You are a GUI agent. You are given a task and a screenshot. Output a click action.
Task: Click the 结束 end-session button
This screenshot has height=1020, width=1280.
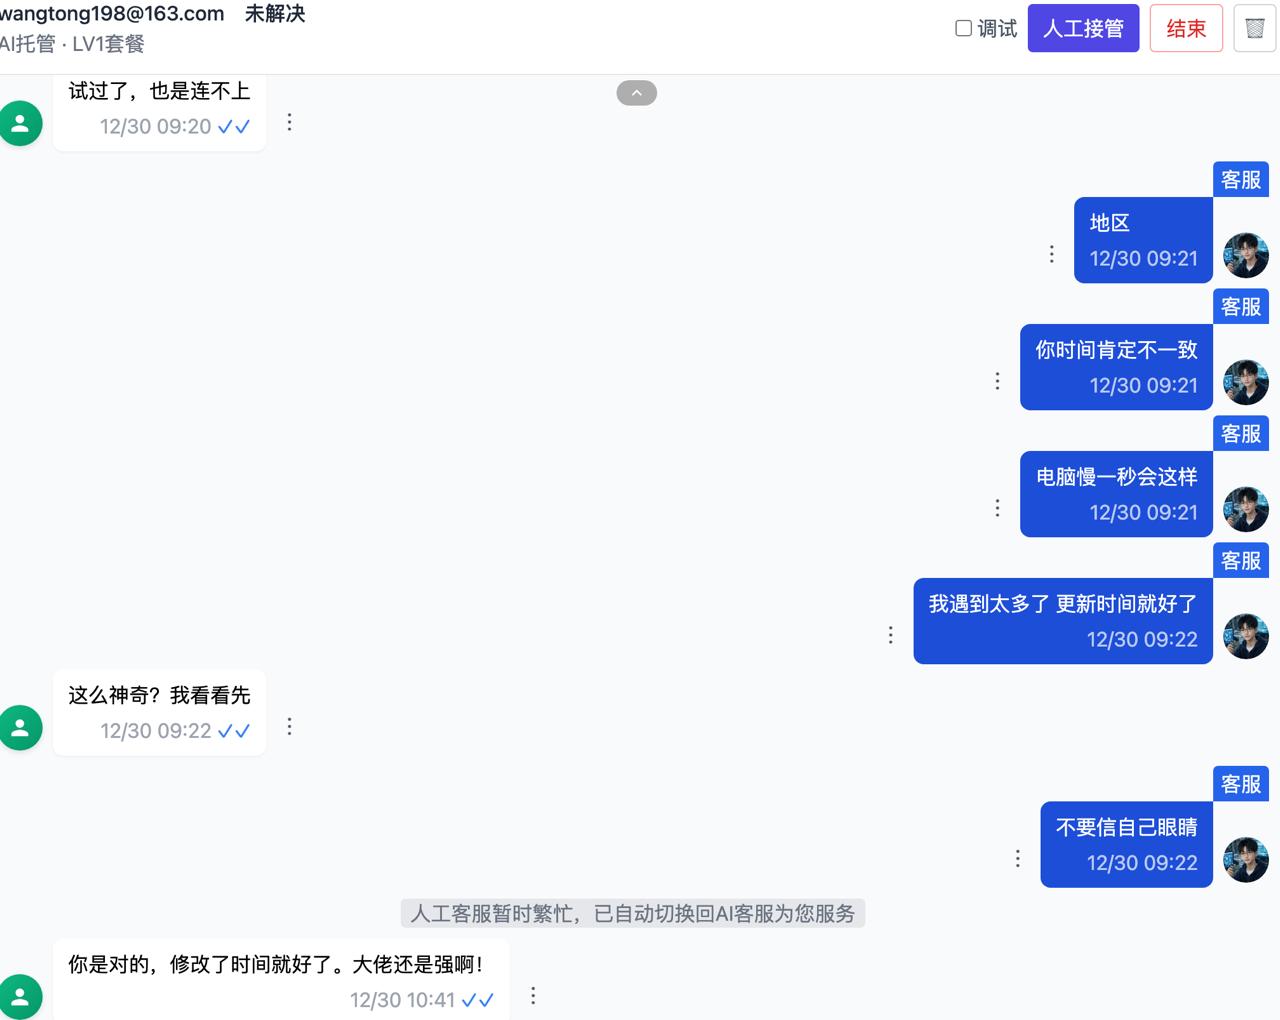(x=1186, y=29)
